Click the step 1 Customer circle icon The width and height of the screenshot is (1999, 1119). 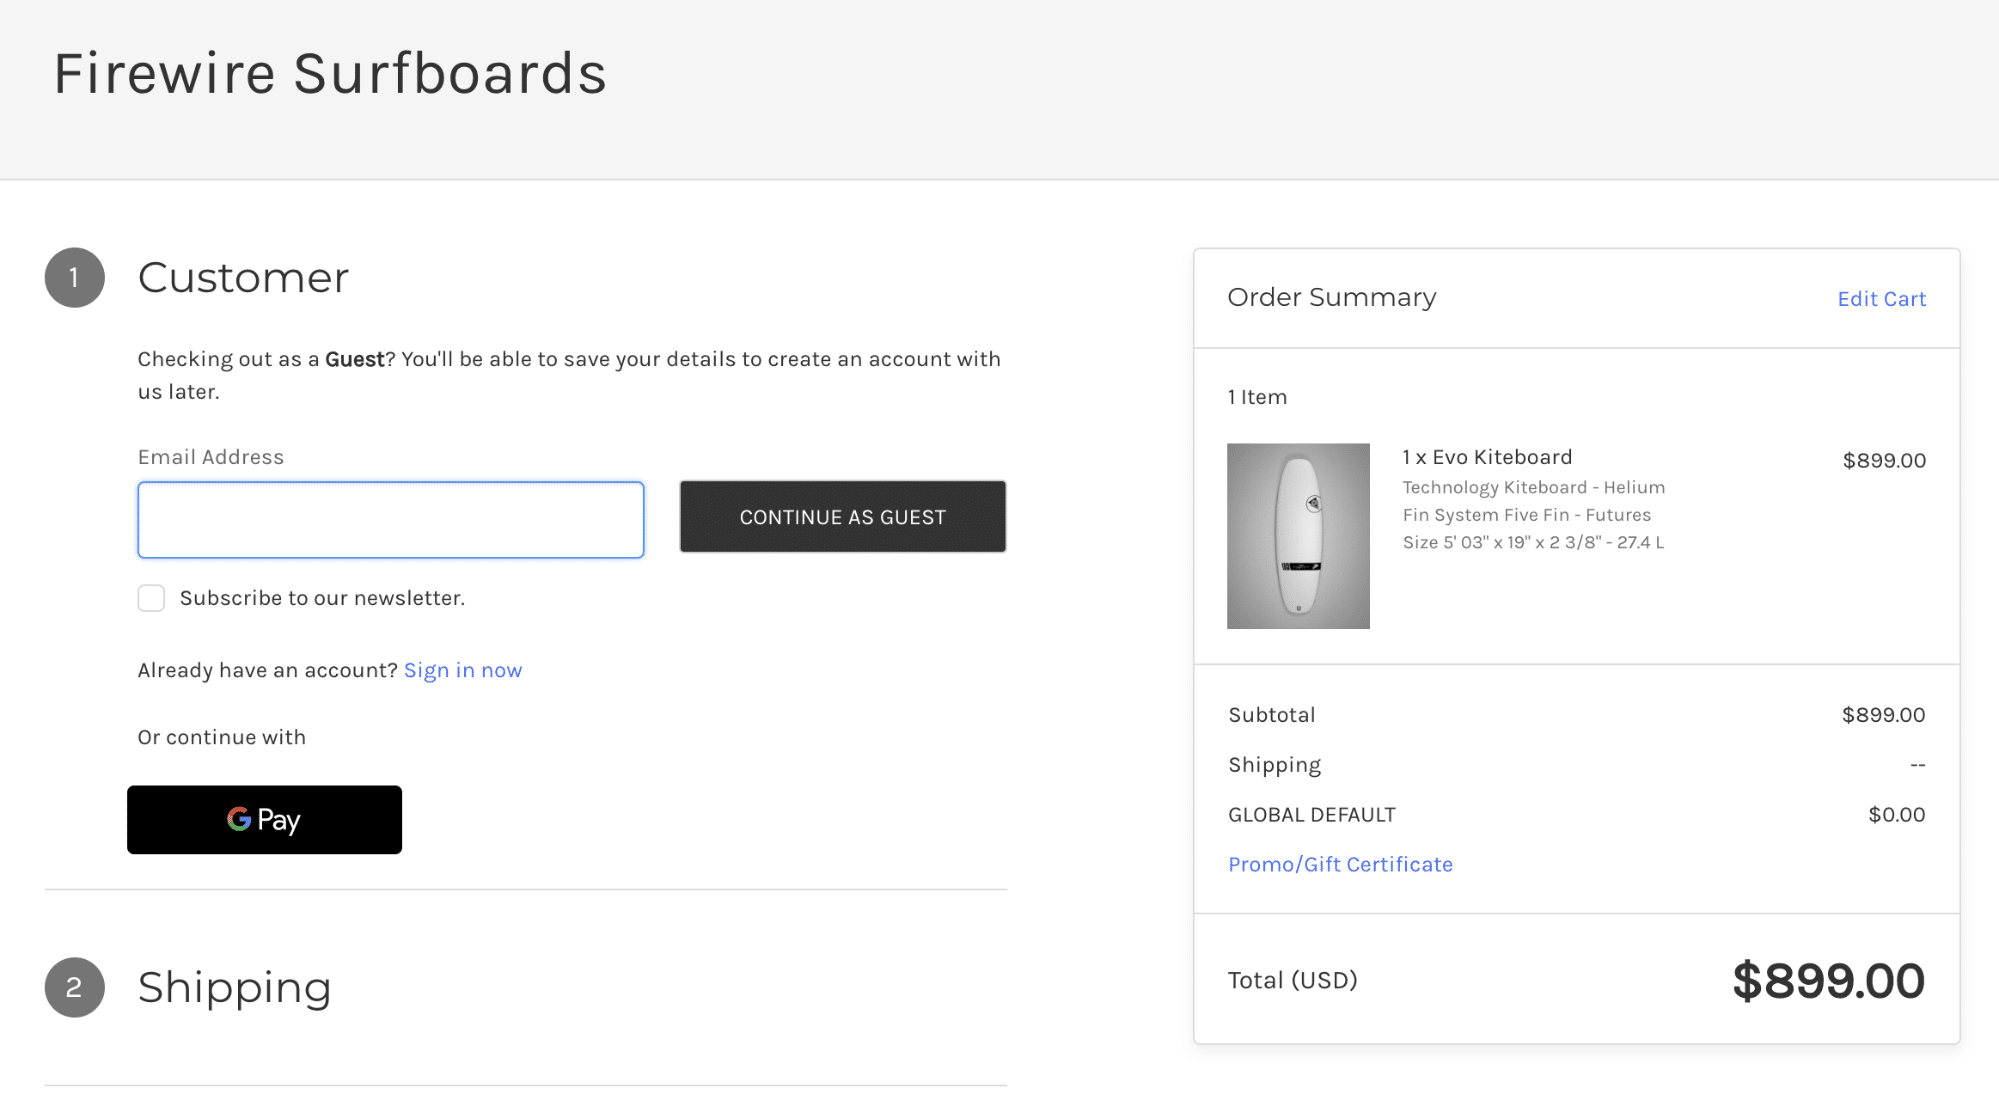(74, 278)
